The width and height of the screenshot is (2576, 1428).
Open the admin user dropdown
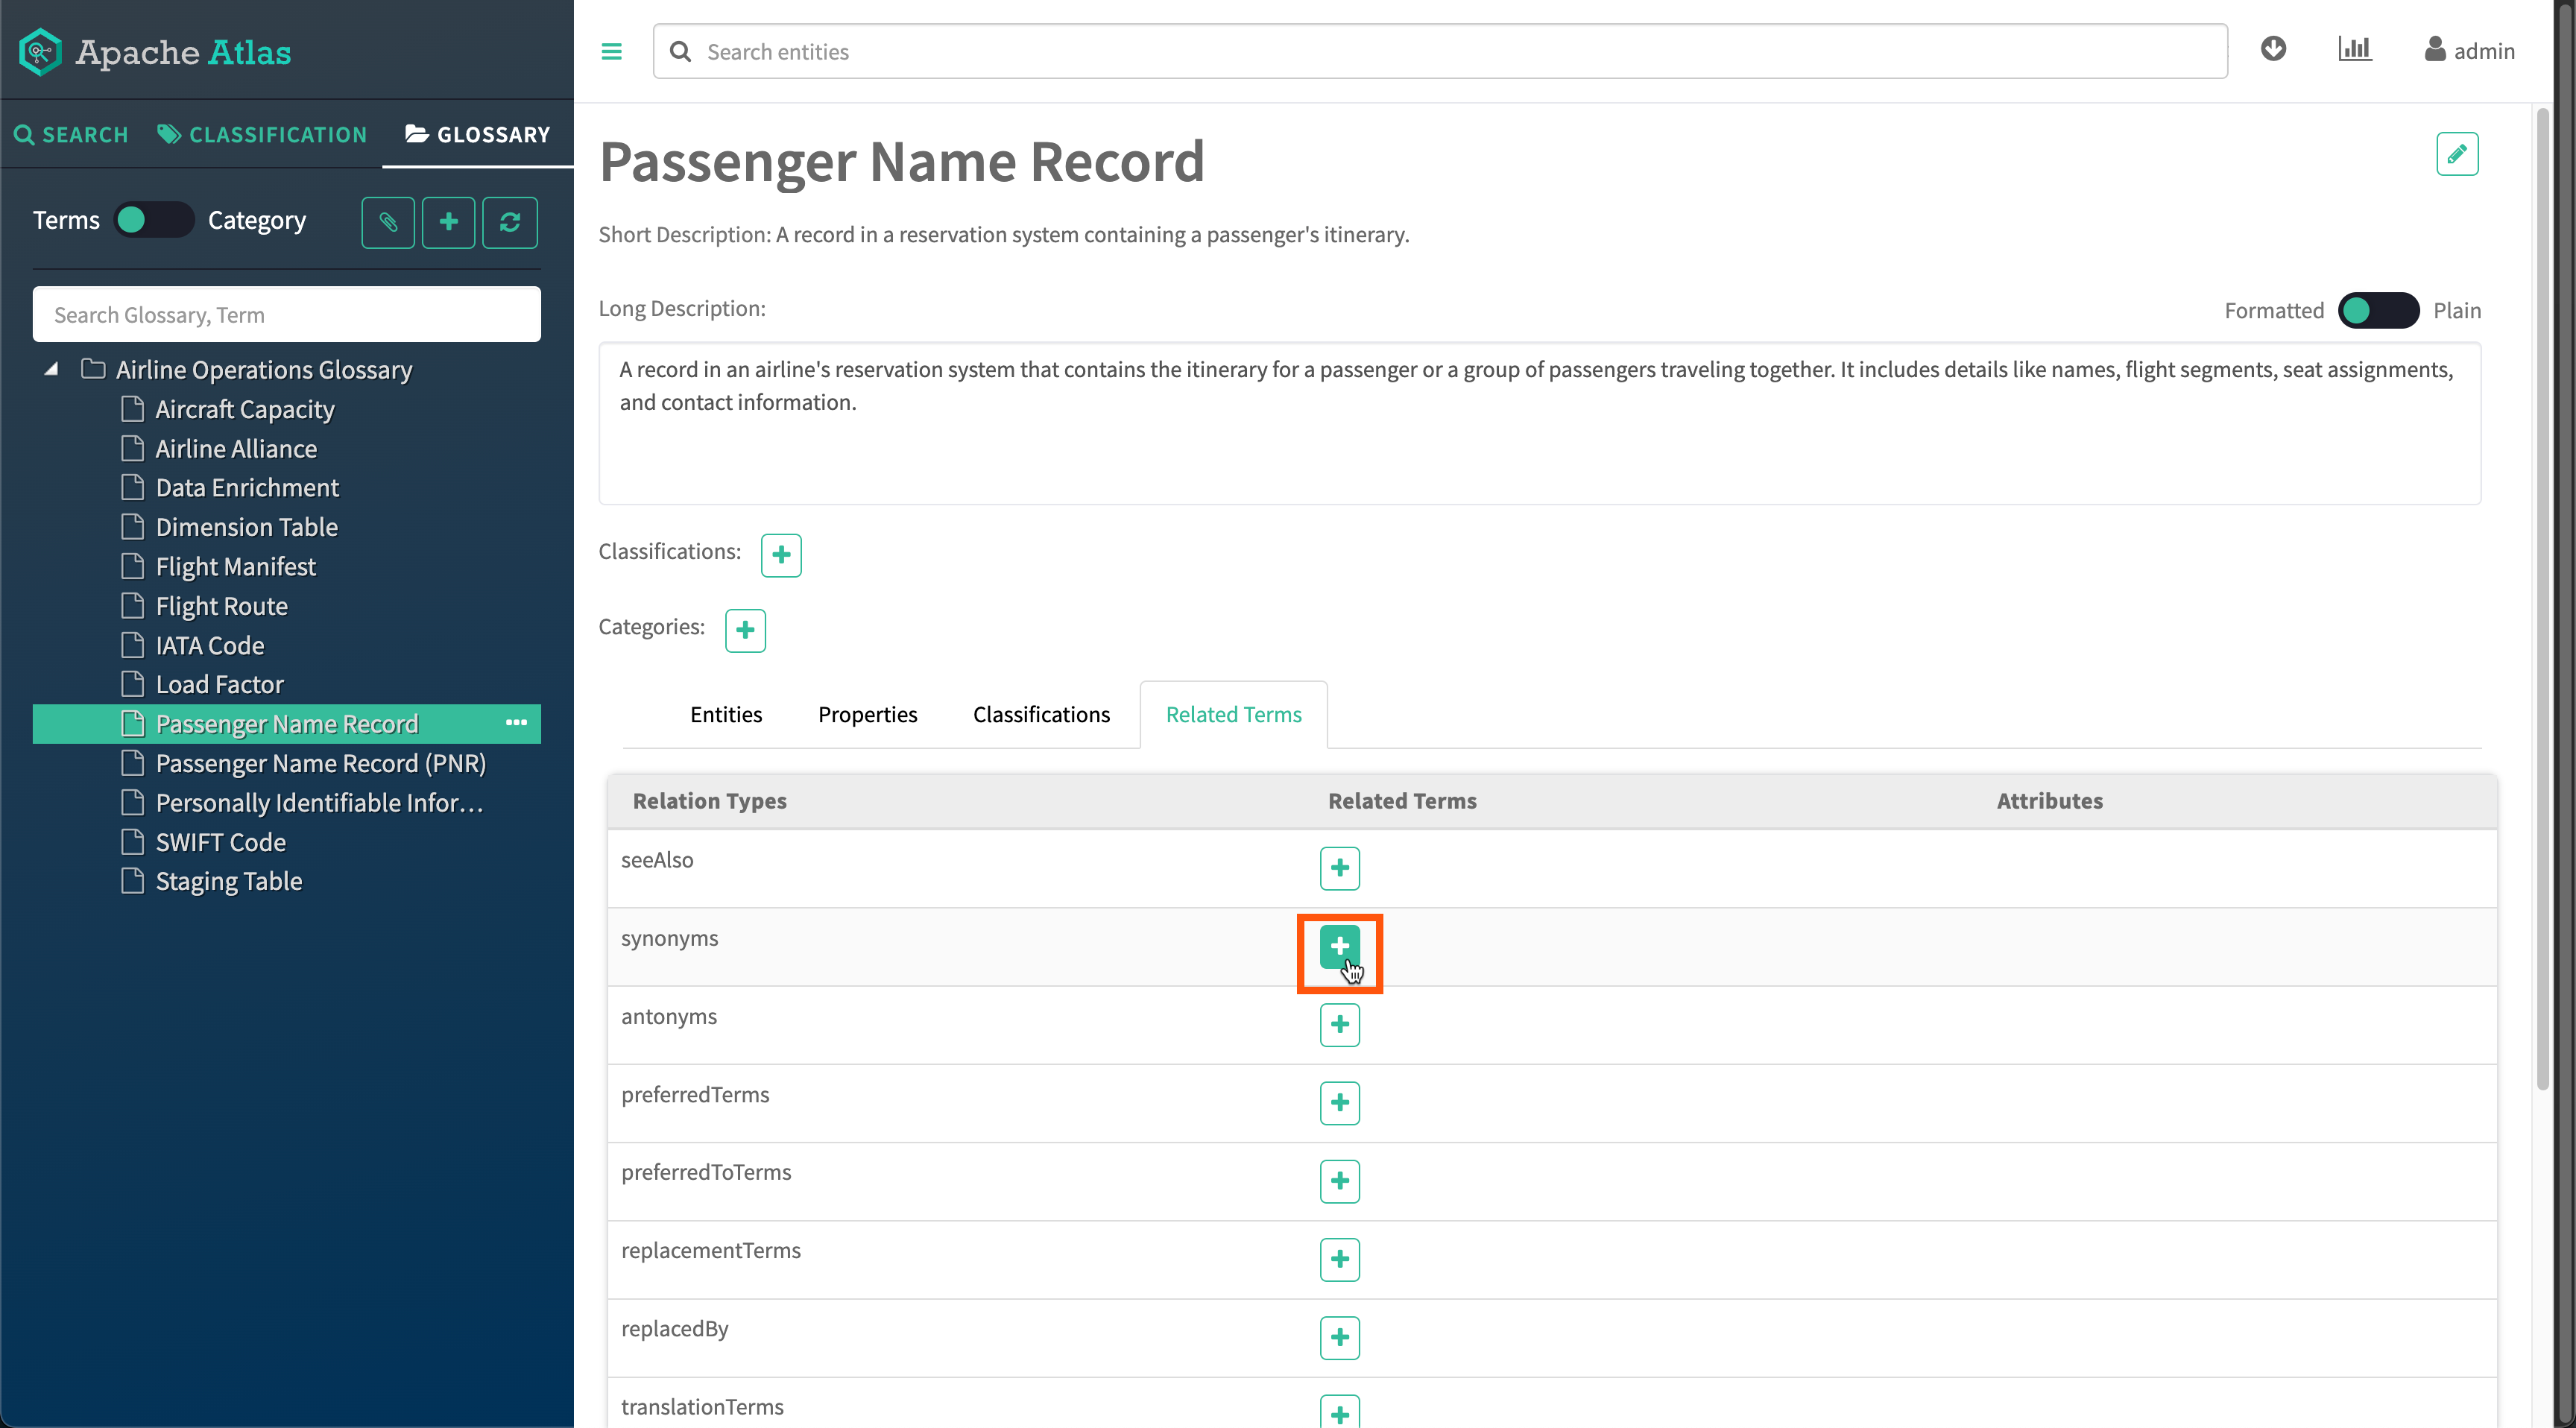[x=2469, y=50]
